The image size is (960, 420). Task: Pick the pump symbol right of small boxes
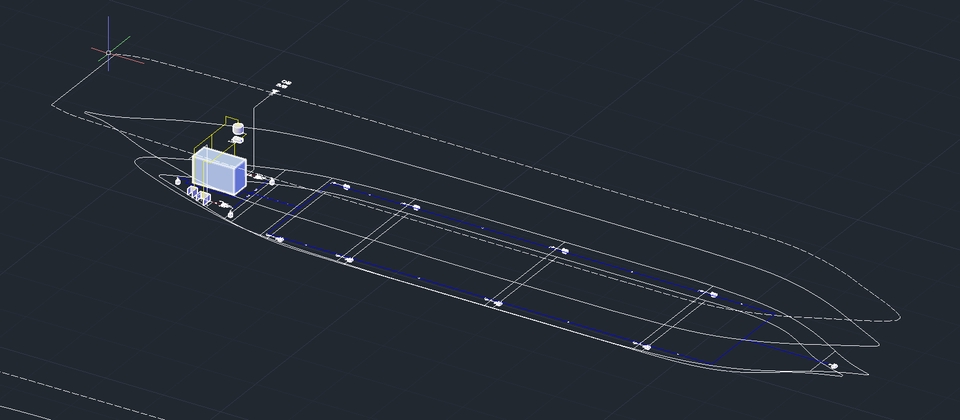click(224, 204)
